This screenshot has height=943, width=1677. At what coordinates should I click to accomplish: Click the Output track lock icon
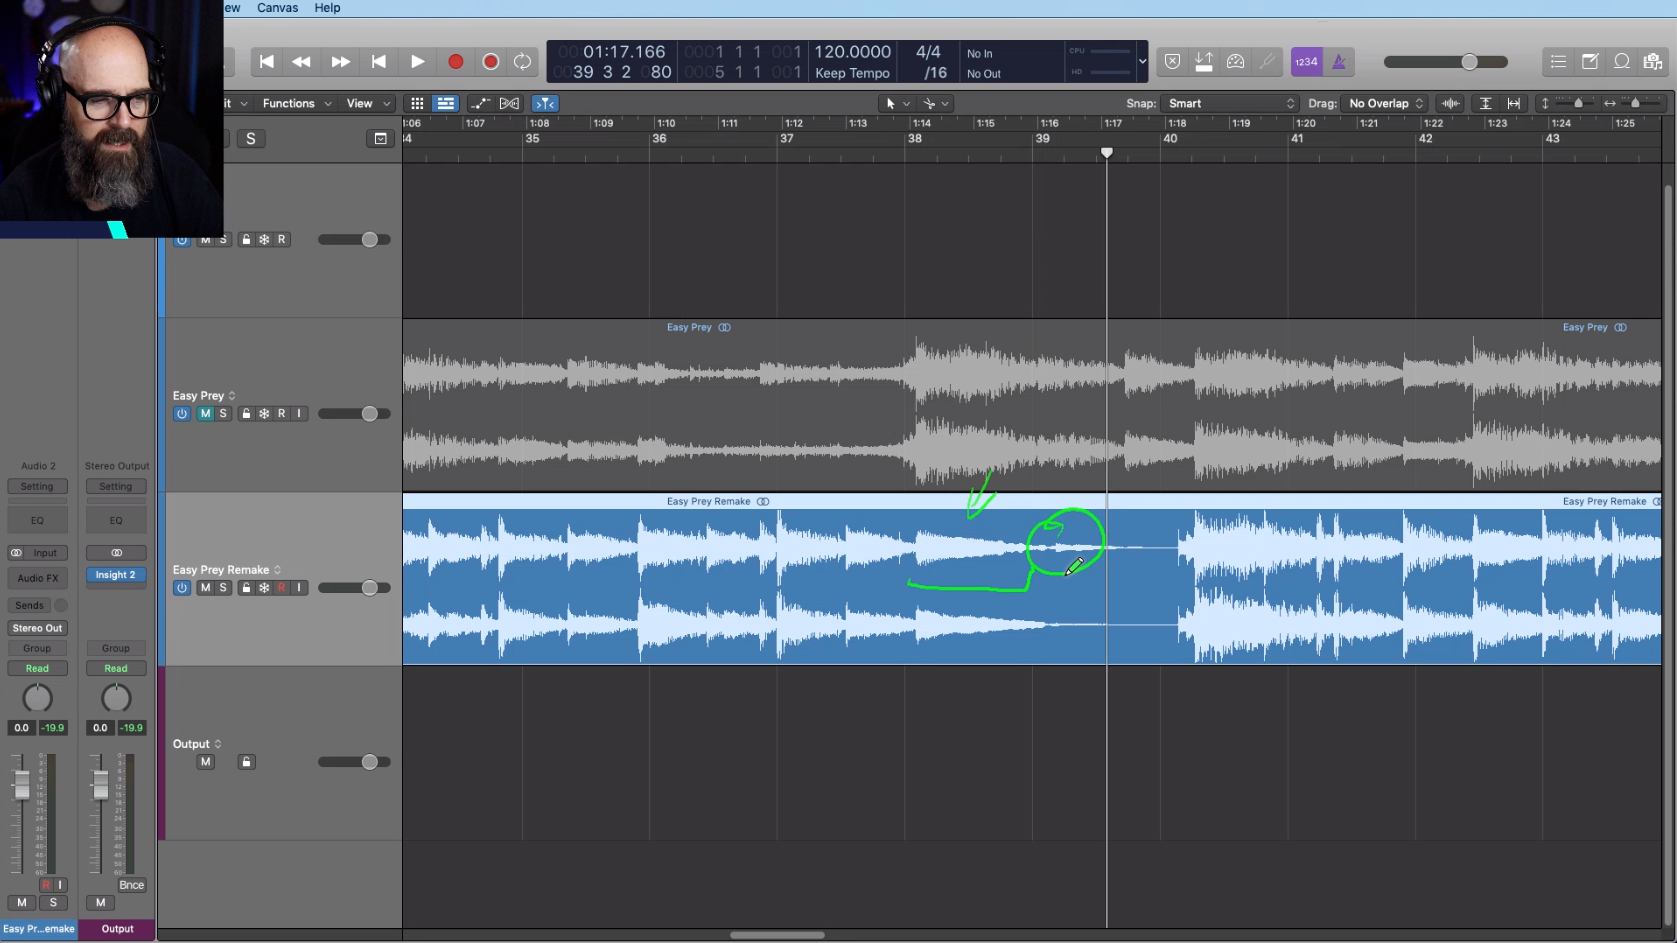(246, 762)
